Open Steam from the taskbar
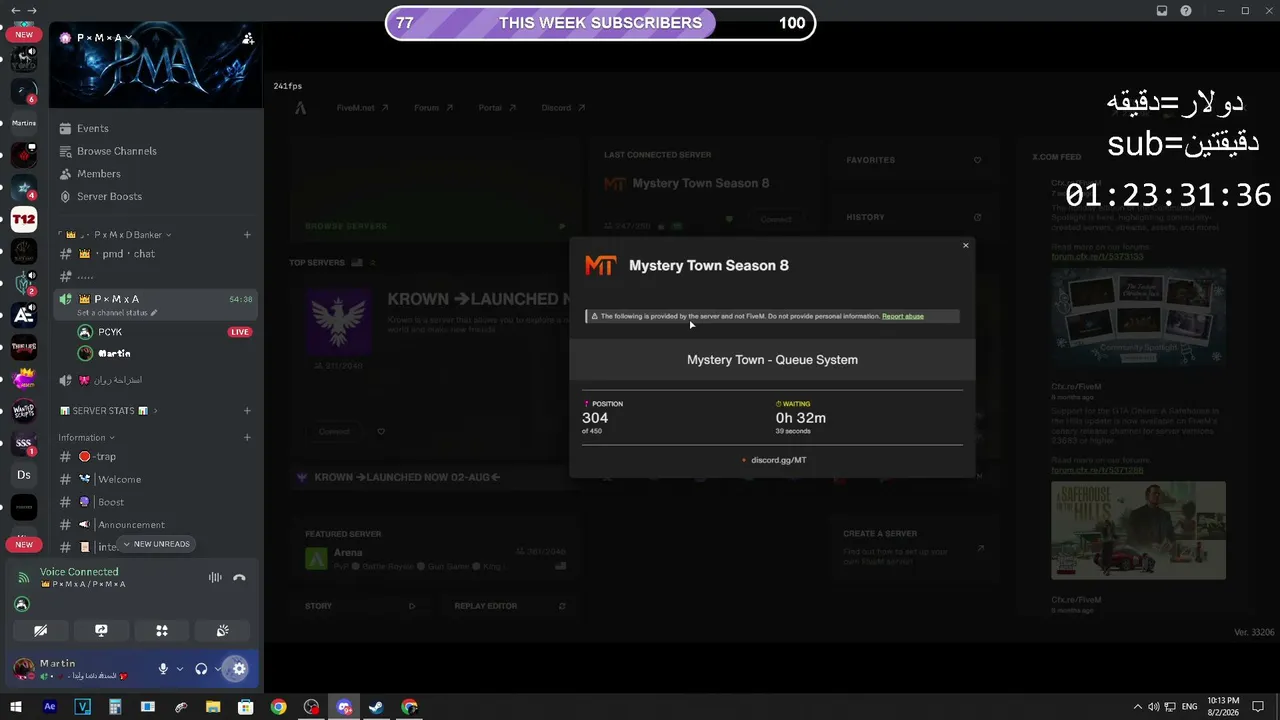 376,707
